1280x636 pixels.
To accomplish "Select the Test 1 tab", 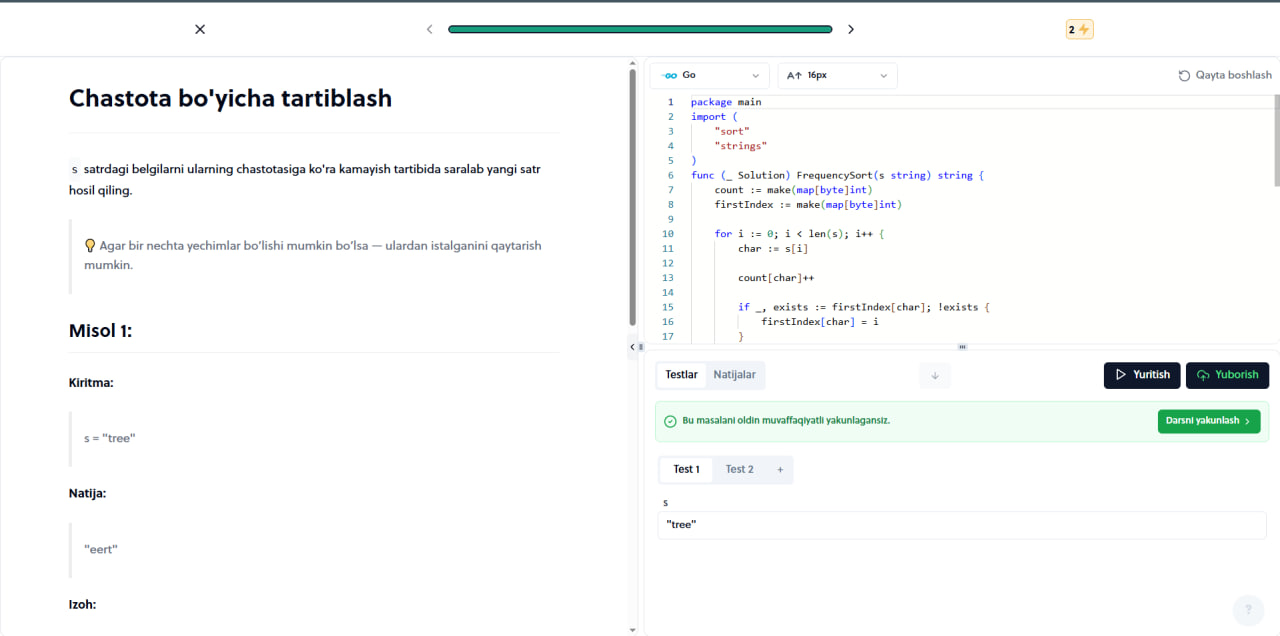I will click(686, 469).
